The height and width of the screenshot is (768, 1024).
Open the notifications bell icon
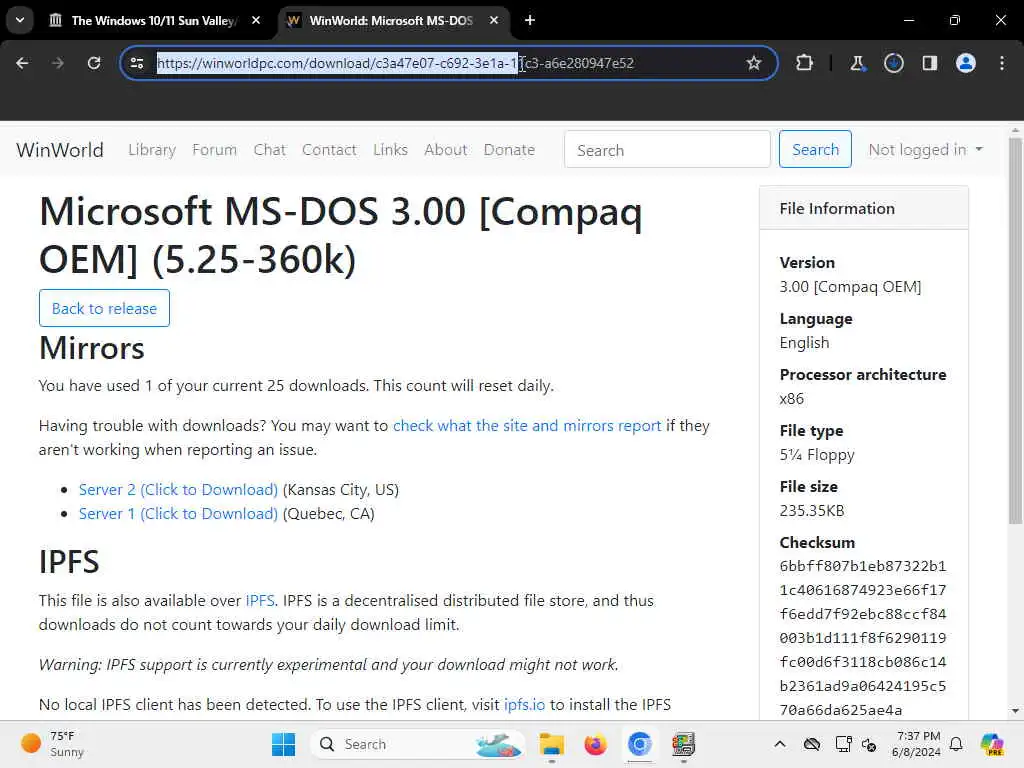click(x=956, y=744)
